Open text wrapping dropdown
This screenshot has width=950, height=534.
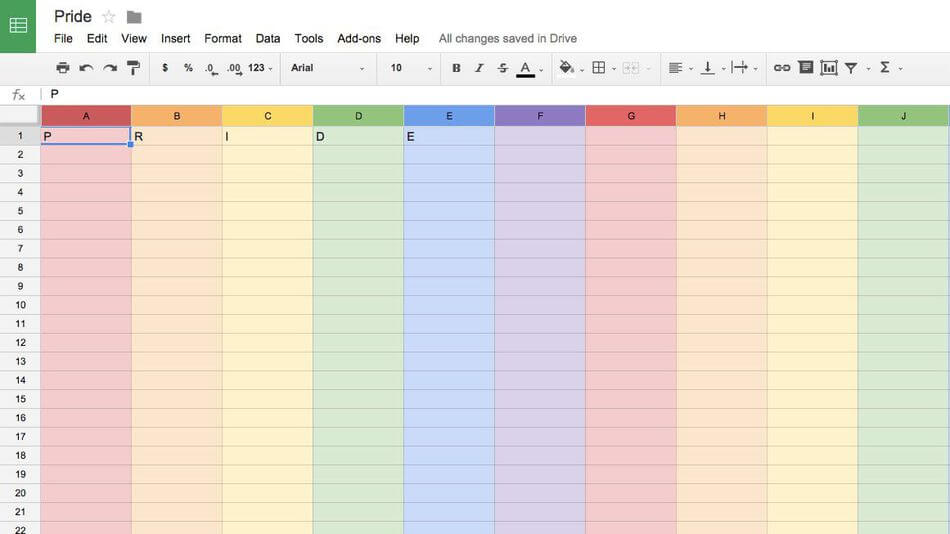click(x=740, y=68)
